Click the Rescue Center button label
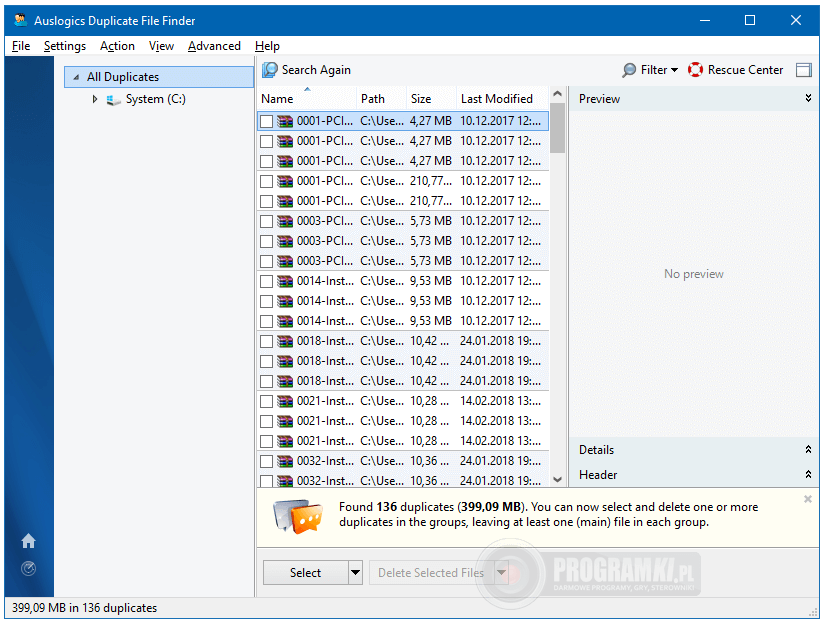 pyautogui.click(x=745, y=70)
